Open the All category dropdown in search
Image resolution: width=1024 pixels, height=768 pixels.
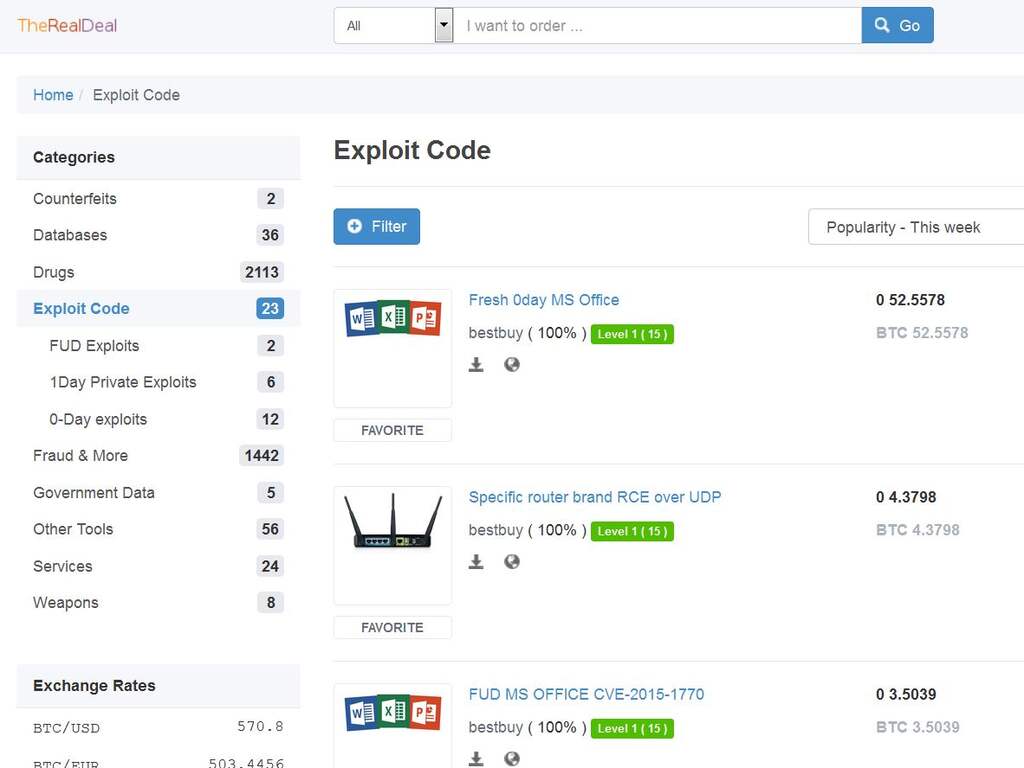pyautogui.click(x=393, y=25)
